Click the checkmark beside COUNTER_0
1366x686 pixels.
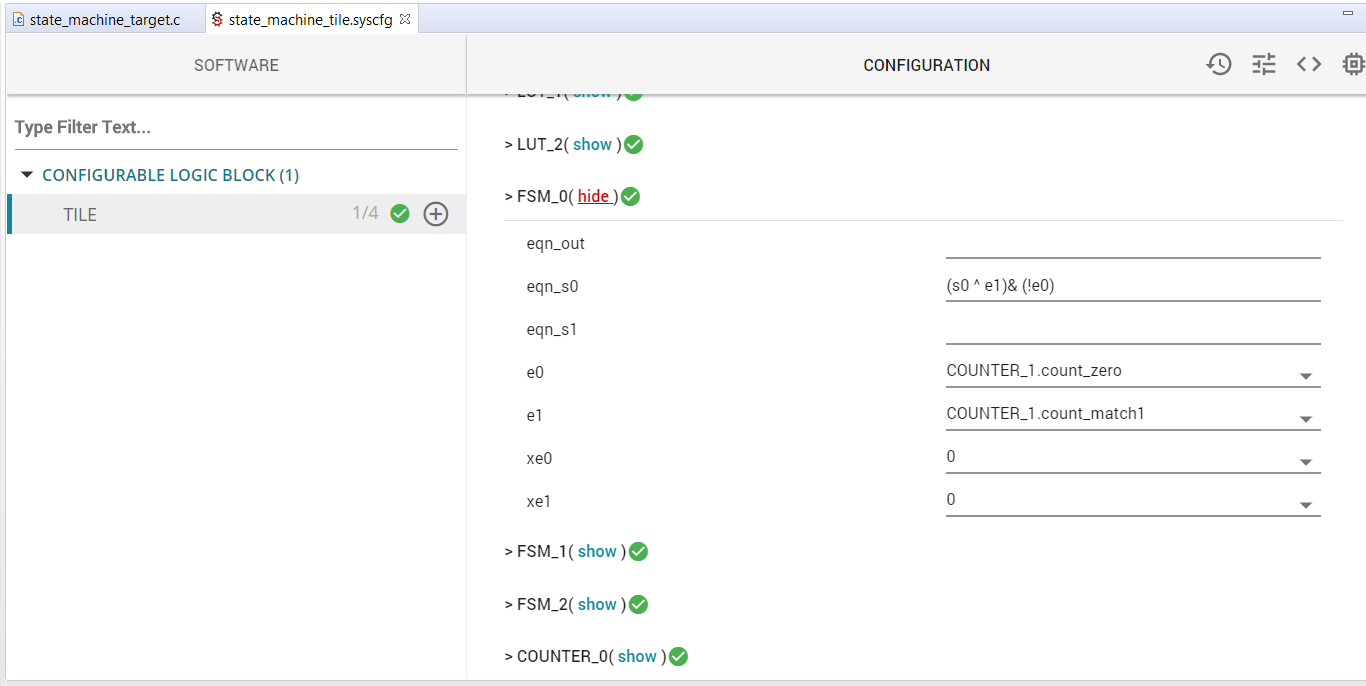pos(678,656)
